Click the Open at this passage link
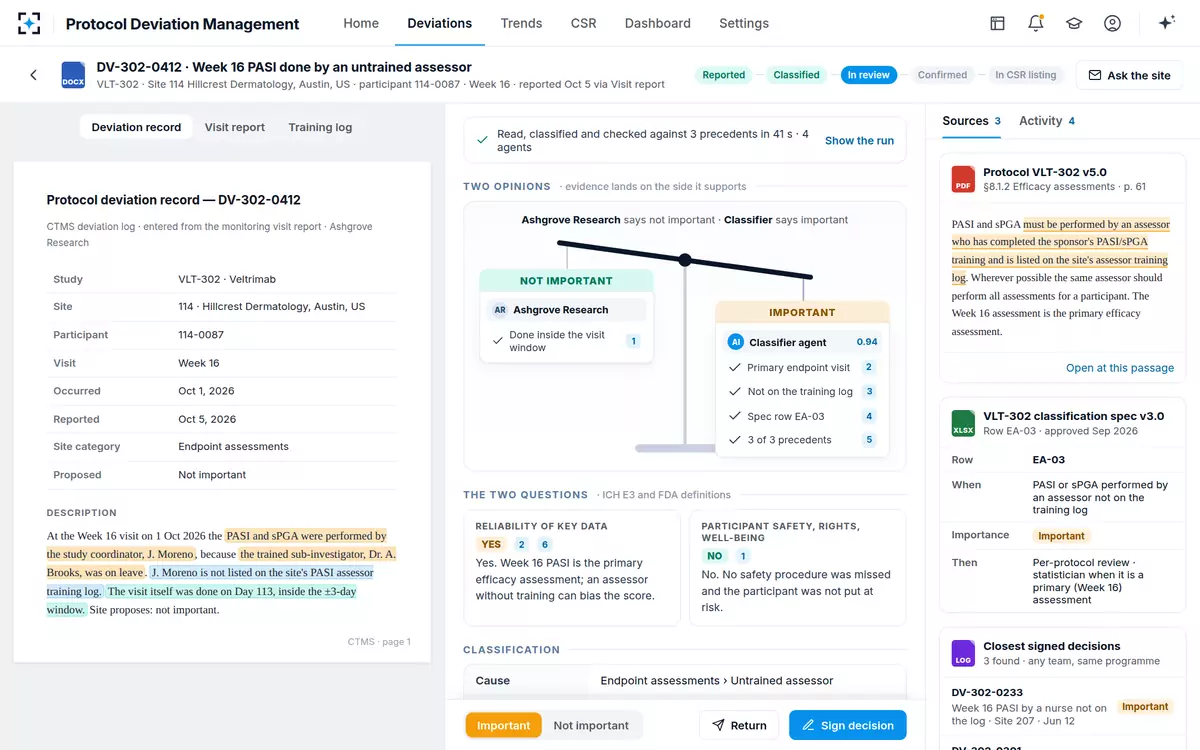The width and height of the screenshot is (1200, 750). coord(1120,368)
